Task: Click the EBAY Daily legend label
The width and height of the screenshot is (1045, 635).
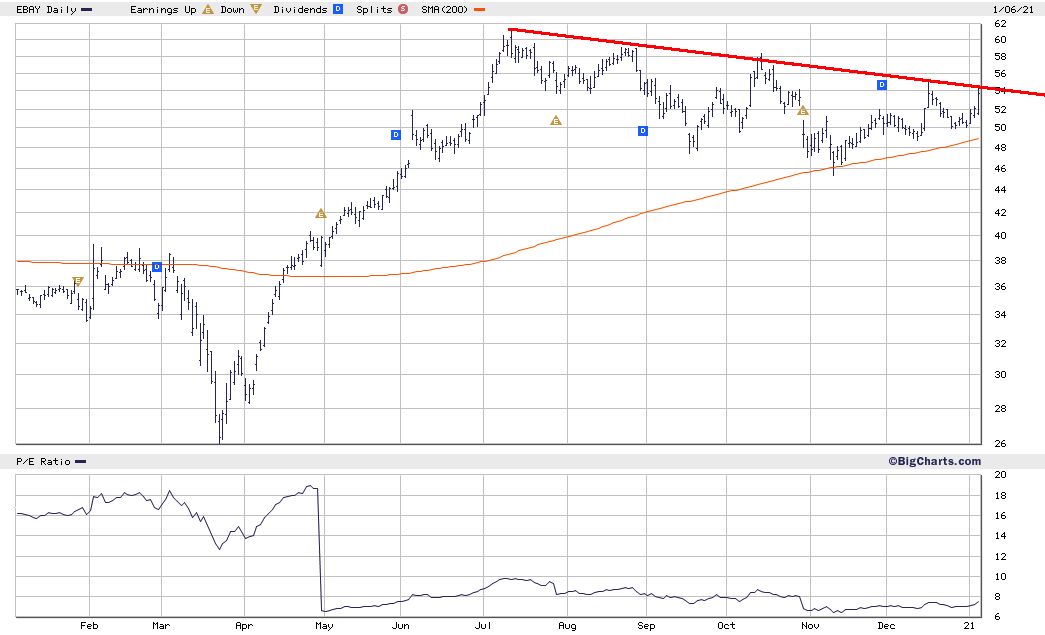Action: pyautogui.click(x=46, y=10)
